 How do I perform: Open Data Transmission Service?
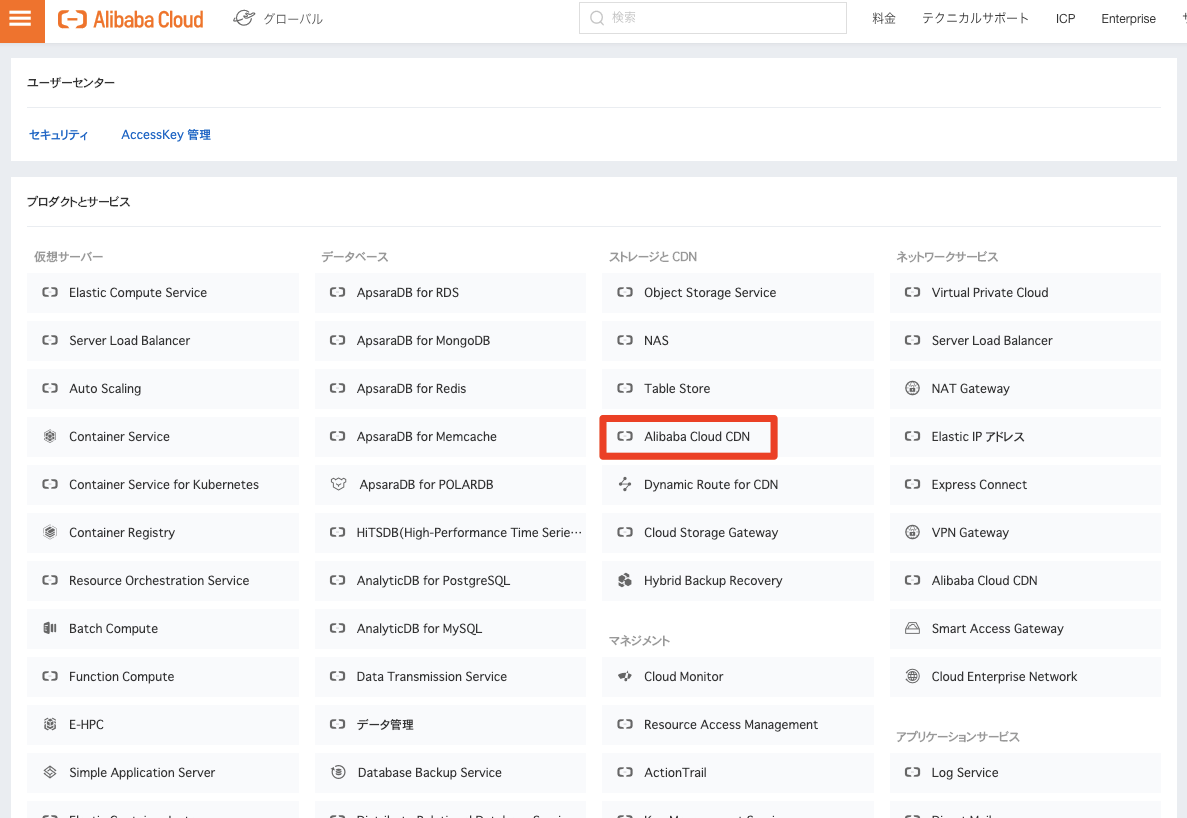450,676
